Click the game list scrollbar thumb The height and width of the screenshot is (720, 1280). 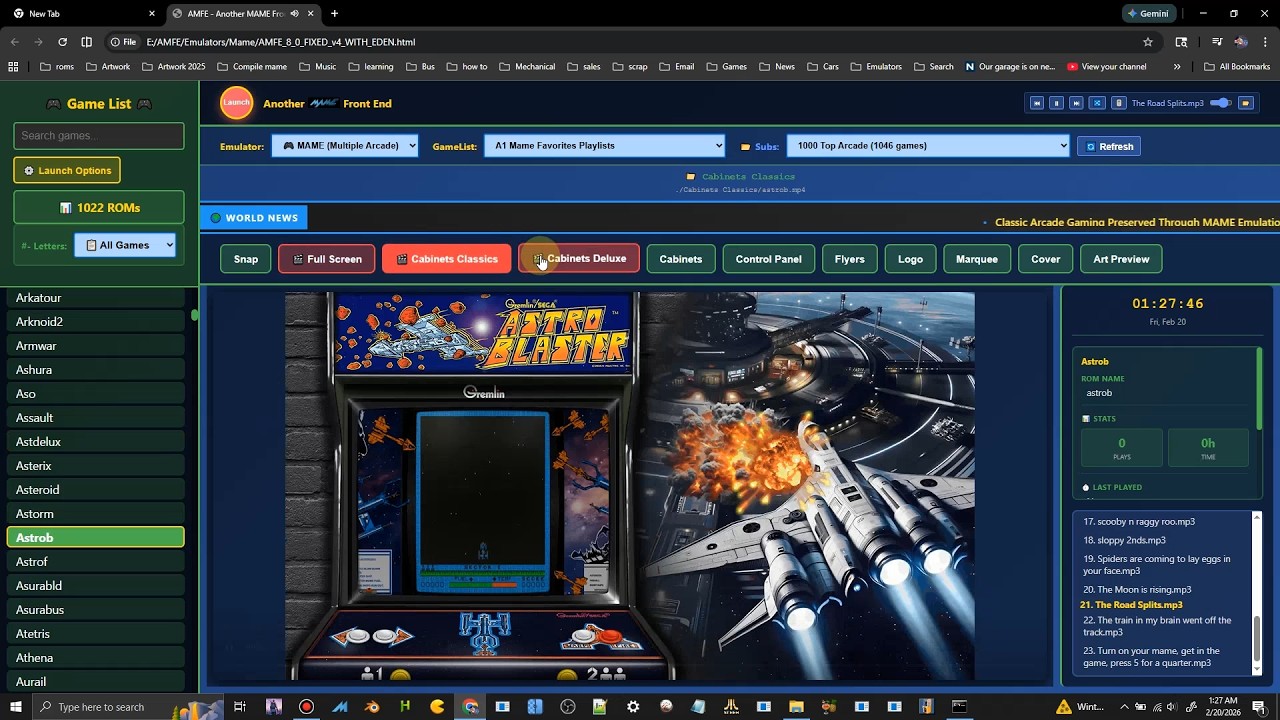click(195, 315)
